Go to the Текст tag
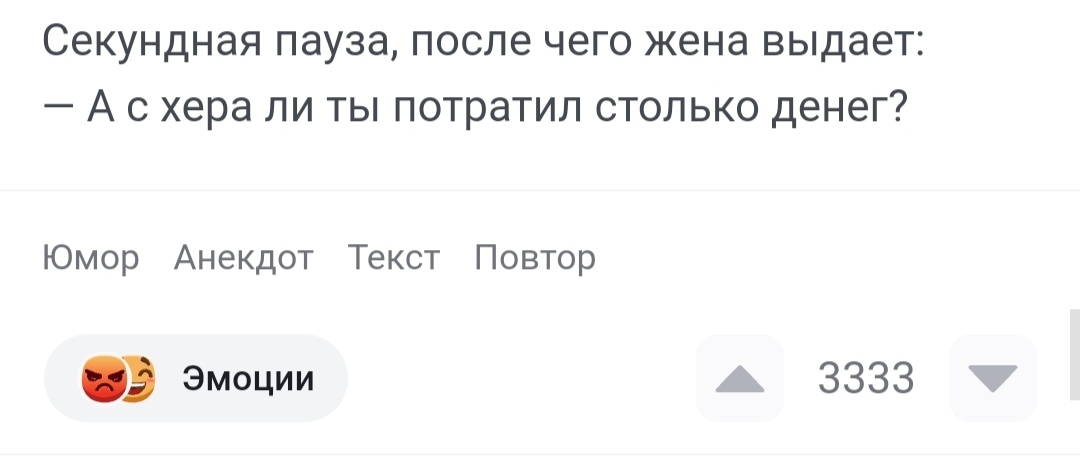 click(394, 258)
